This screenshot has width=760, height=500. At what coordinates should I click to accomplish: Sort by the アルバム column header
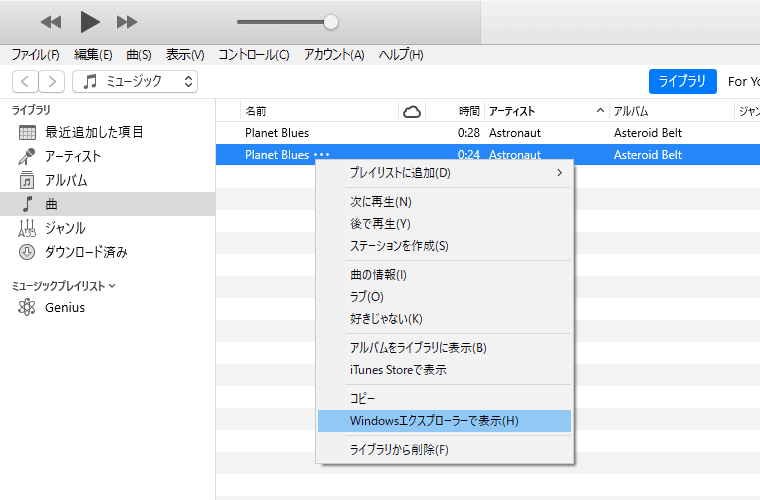pos(671,111)
